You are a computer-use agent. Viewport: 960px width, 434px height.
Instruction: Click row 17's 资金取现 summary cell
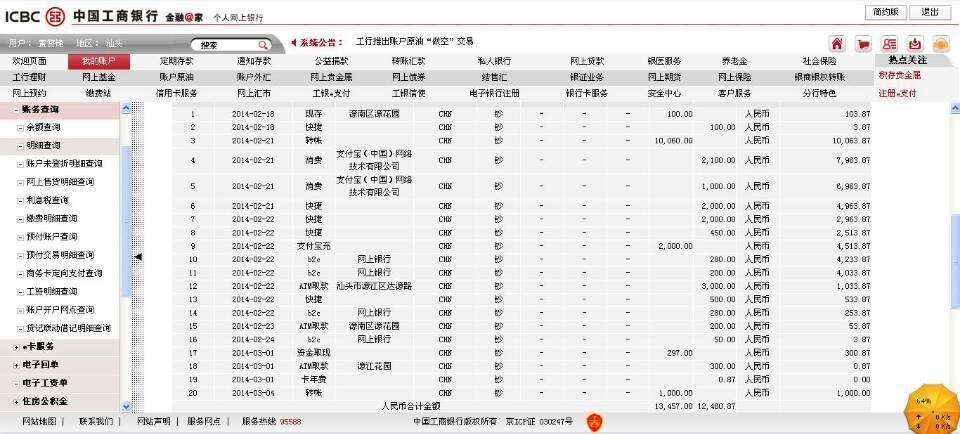pos(313,353)
